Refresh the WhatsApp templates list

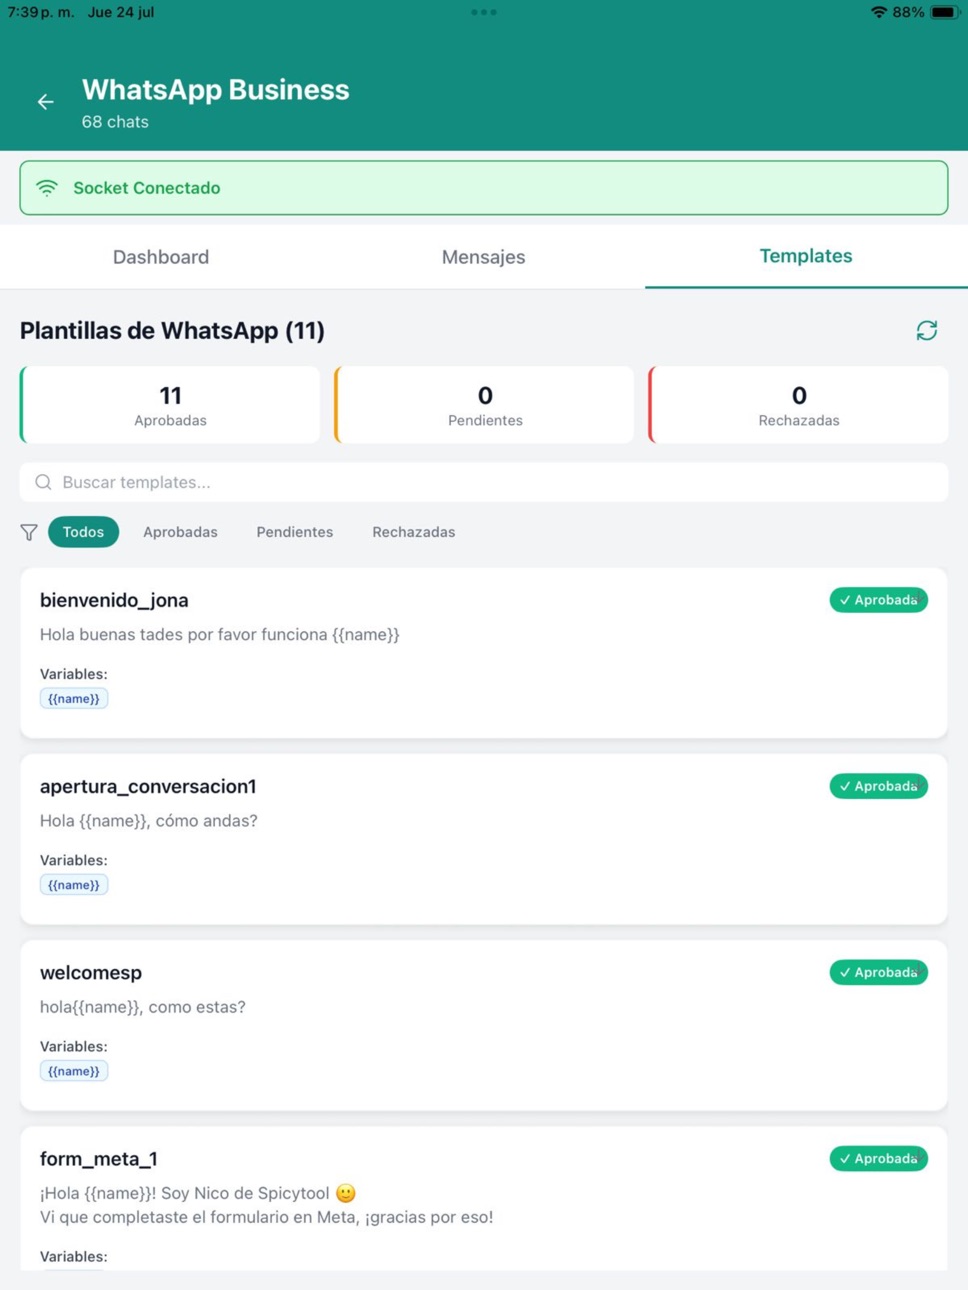pyautogui.click(x=927, y=331)
